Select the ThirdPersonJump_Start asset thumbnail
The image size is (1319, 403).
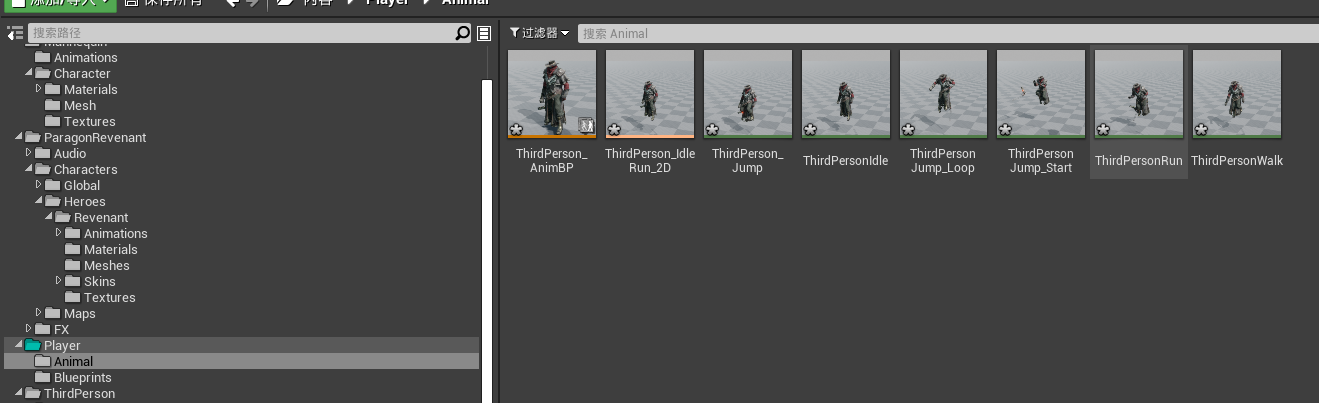click(x=1041, y=94)
